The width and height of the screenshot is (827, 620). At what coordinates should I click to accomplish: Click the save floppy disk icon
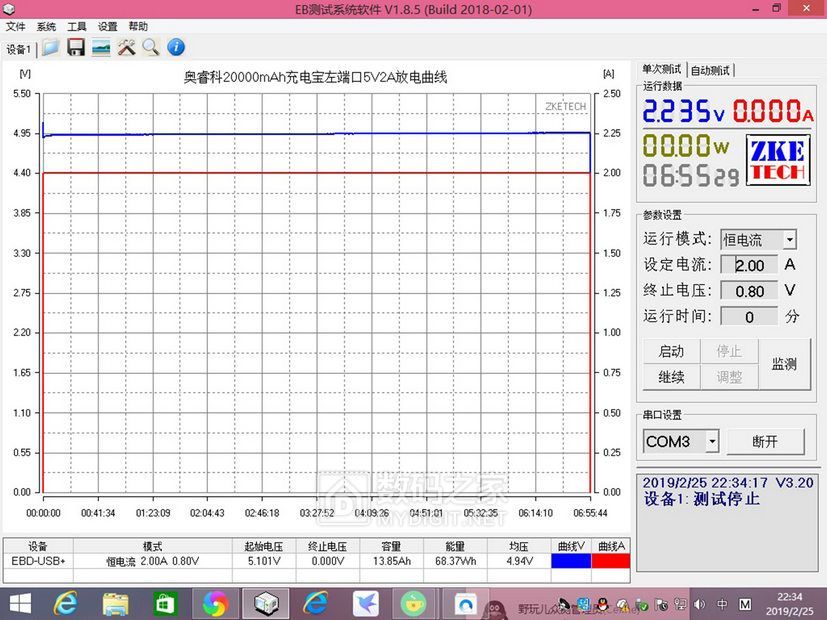click(x=75, y=47)
